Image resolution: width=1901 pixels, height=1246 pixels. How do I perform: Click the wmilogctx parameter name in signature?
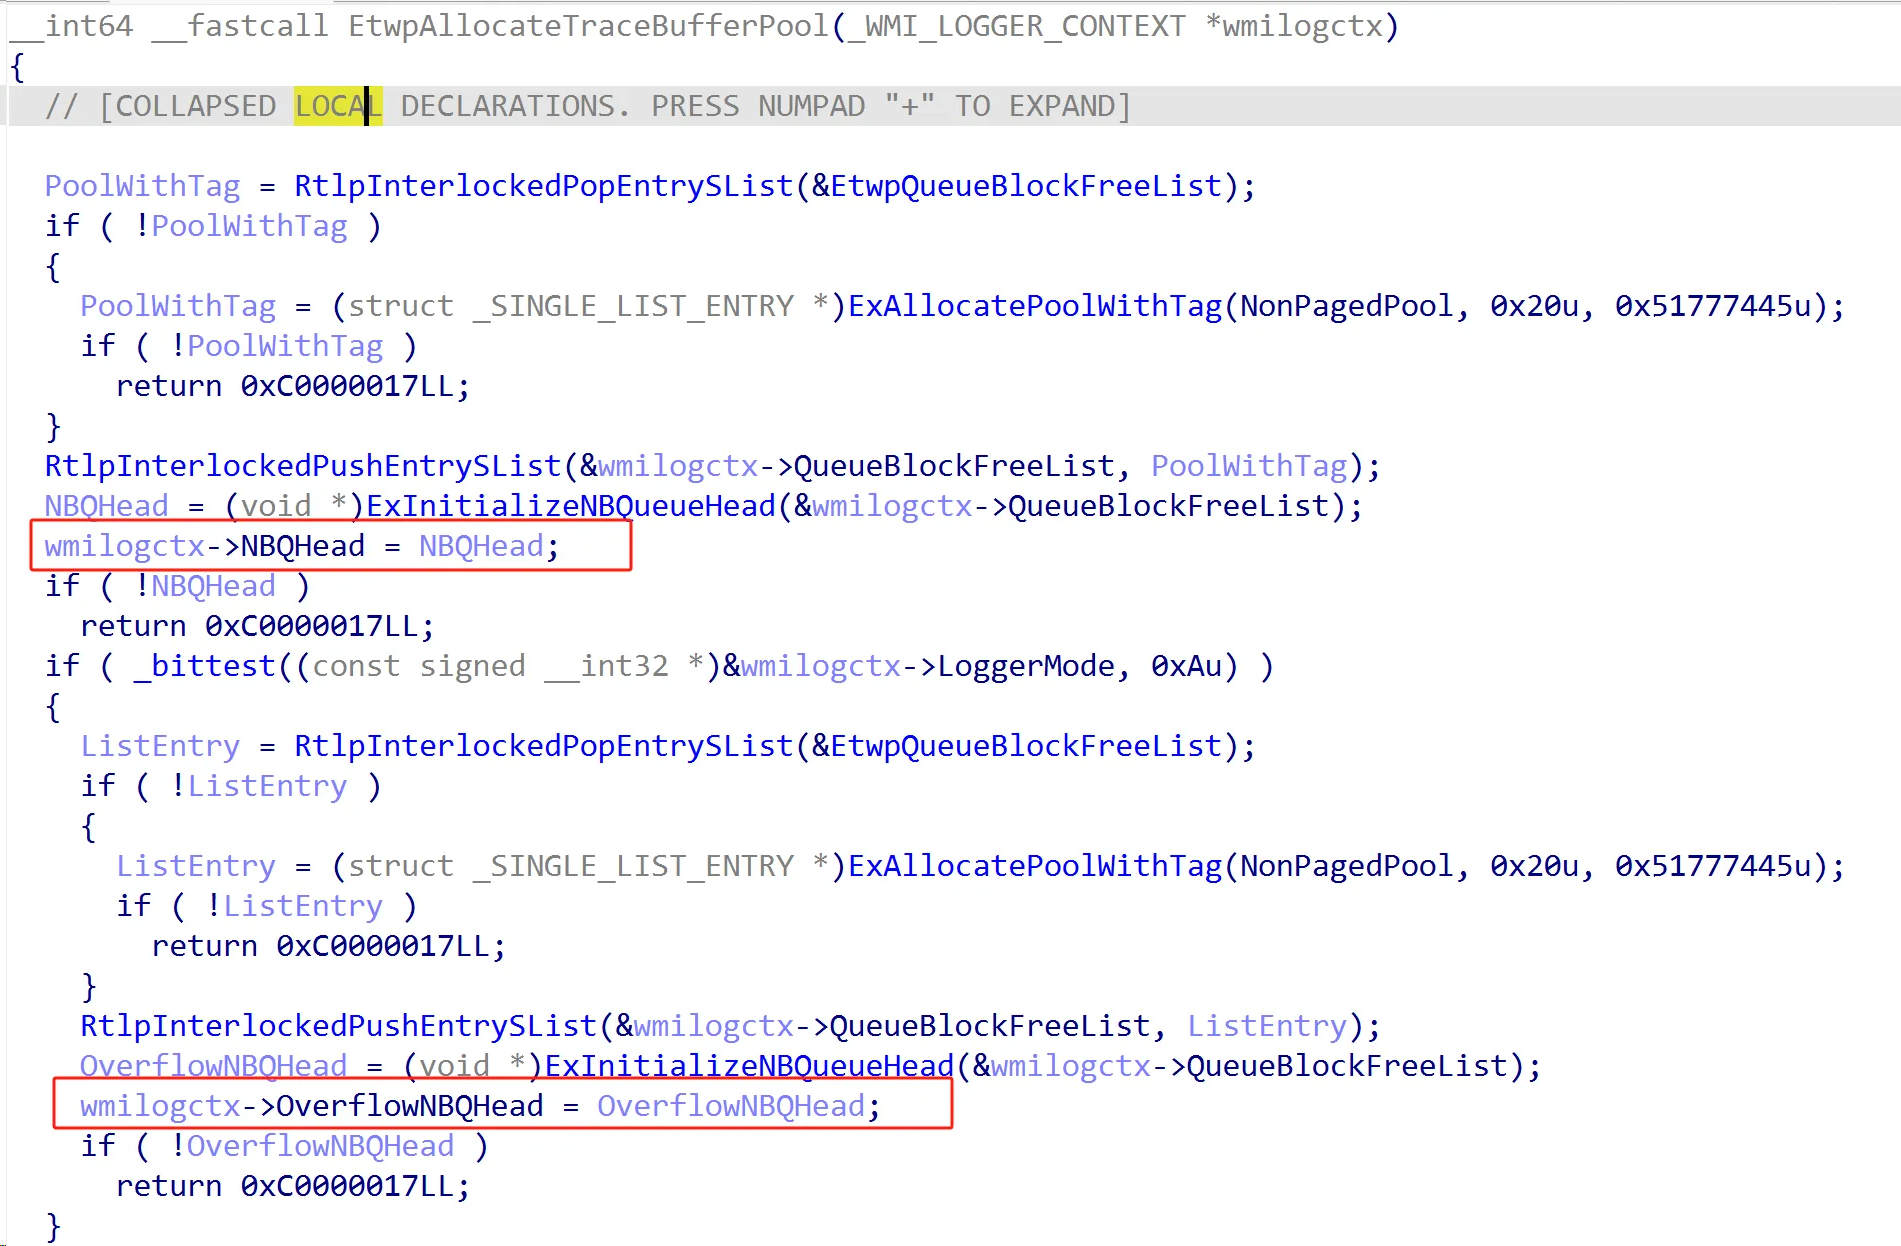coord(1301,26)
